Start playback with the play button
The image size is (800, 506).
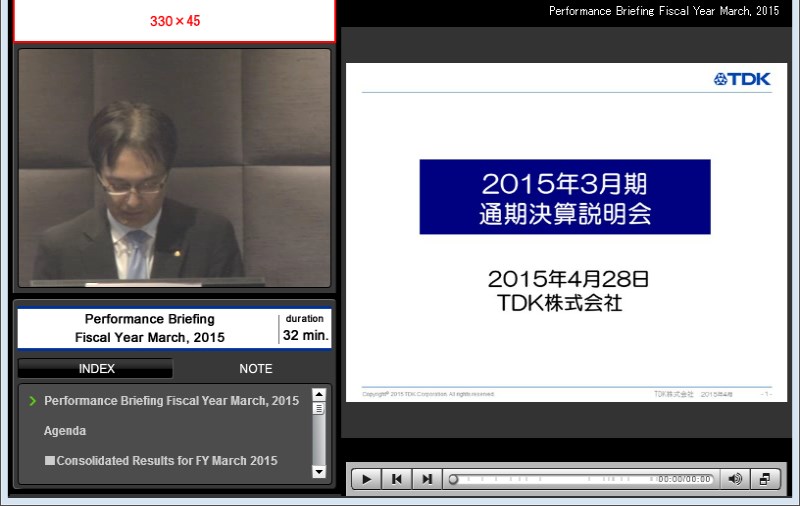366,479
